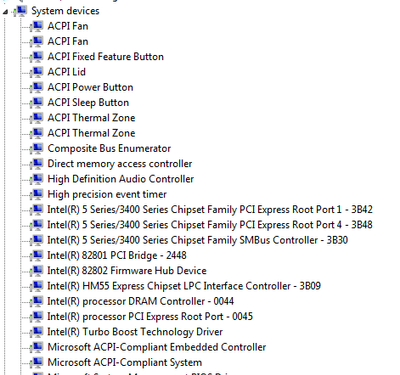400x375 pixels.
Task: Click the System devices category icon
Action: tap(20, 11)
